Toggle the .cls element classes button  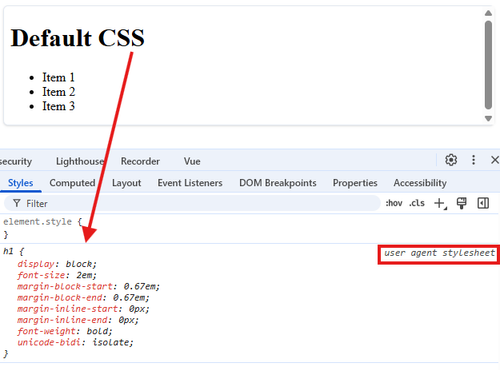click(x=417, y=203)
